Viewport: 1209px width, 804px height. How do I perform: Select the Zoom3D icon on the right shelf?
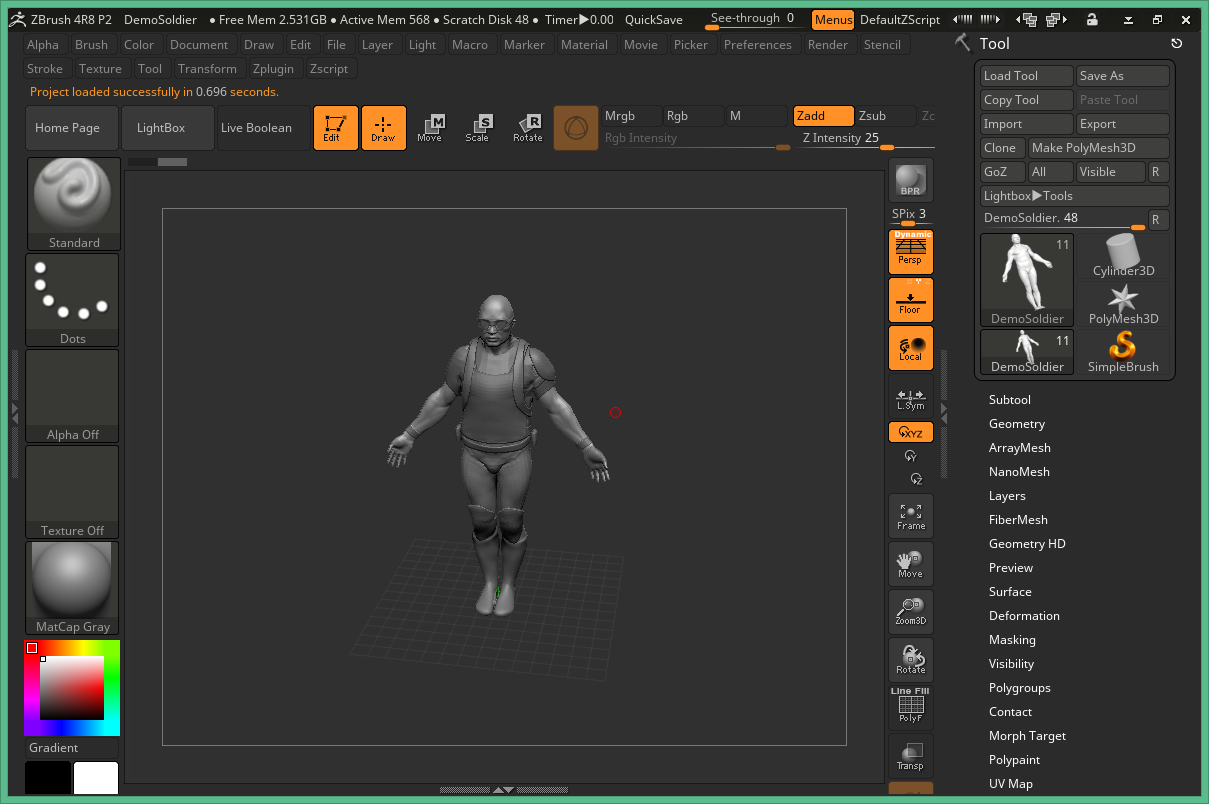click(910, 611)
